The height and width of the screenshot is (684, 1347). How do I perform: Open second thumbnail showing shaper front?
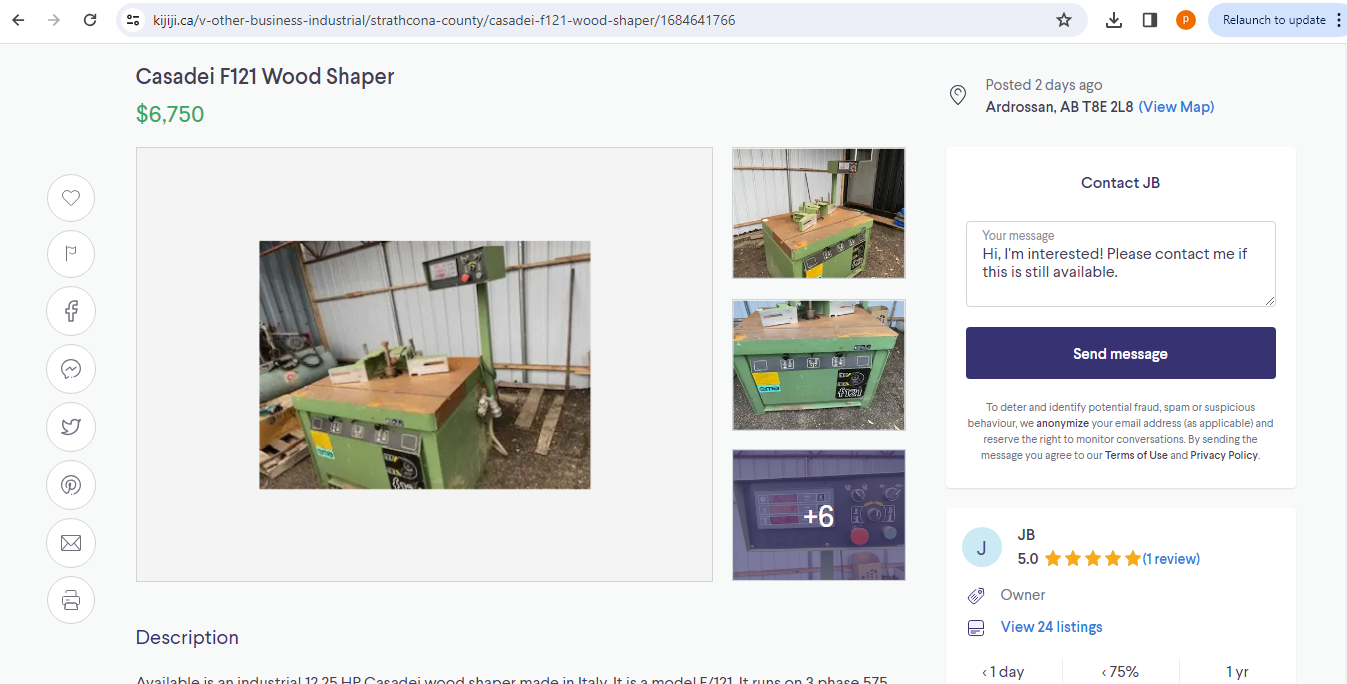818,365
